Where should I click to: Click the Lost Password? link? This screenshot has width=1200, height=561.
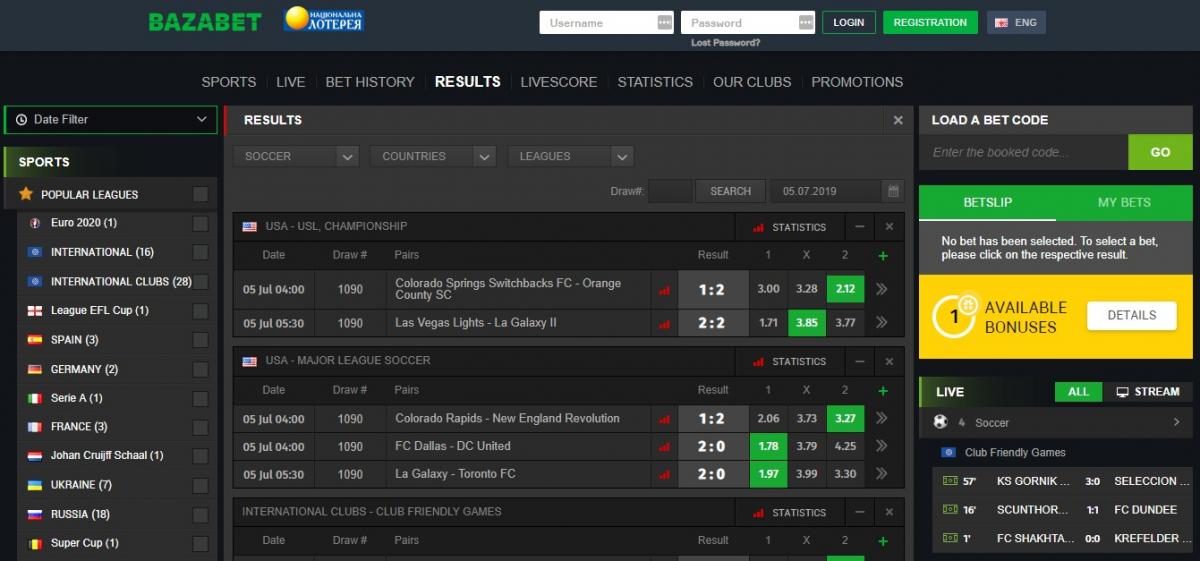(x=725, y=43)
